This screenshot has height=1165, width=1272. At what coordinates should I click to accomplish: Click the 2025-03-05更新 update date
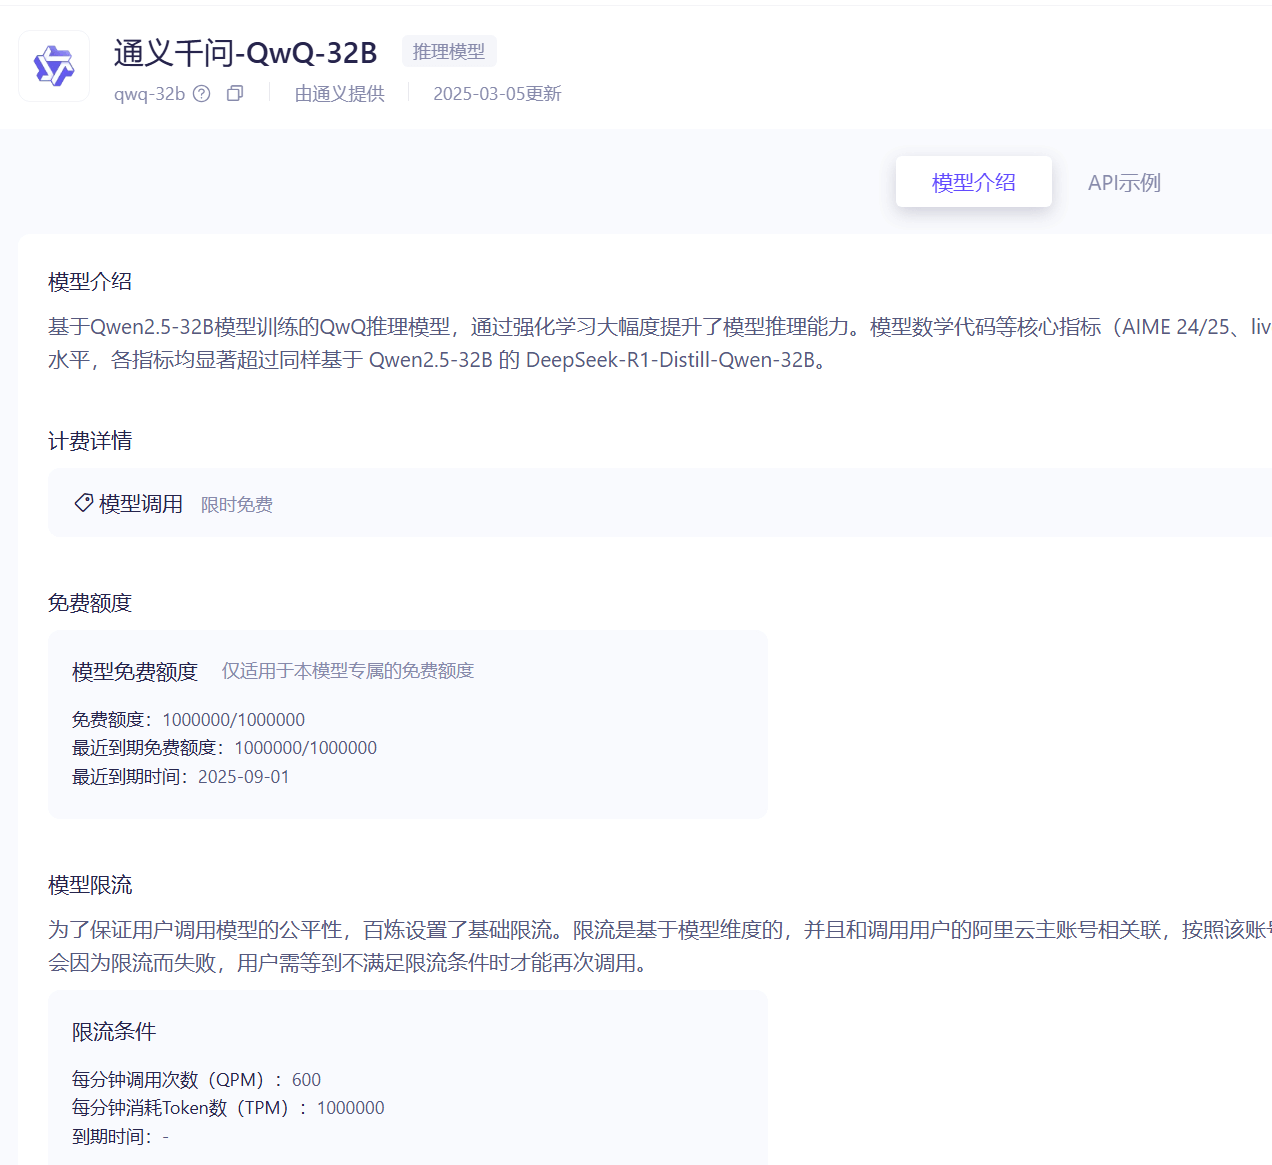497,94
